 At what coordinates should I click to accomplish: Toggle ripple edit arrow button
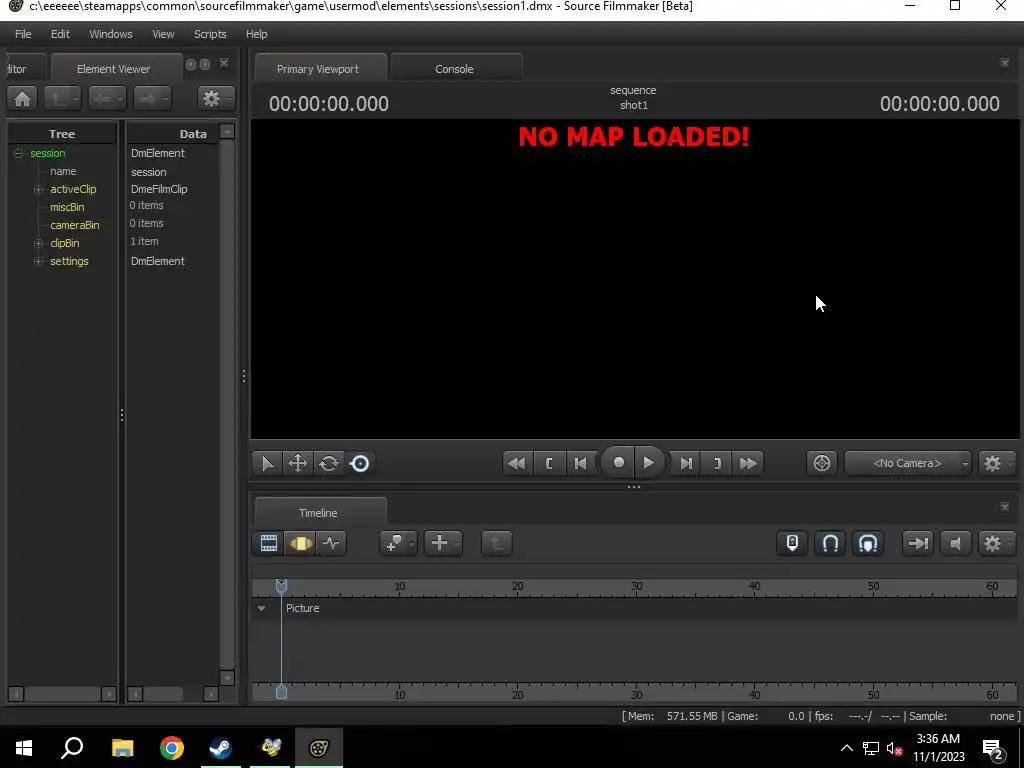coord(918,543)
